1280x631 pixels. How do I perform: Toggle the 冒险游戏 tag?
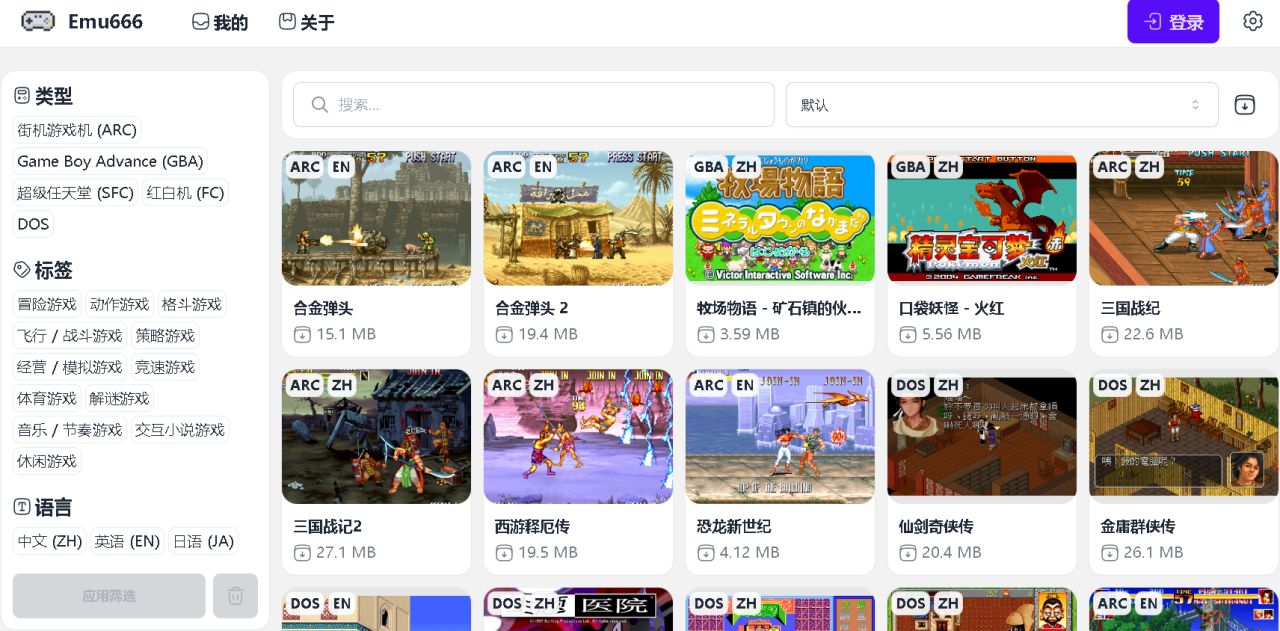pyautogui.click(x=47, y=304)
